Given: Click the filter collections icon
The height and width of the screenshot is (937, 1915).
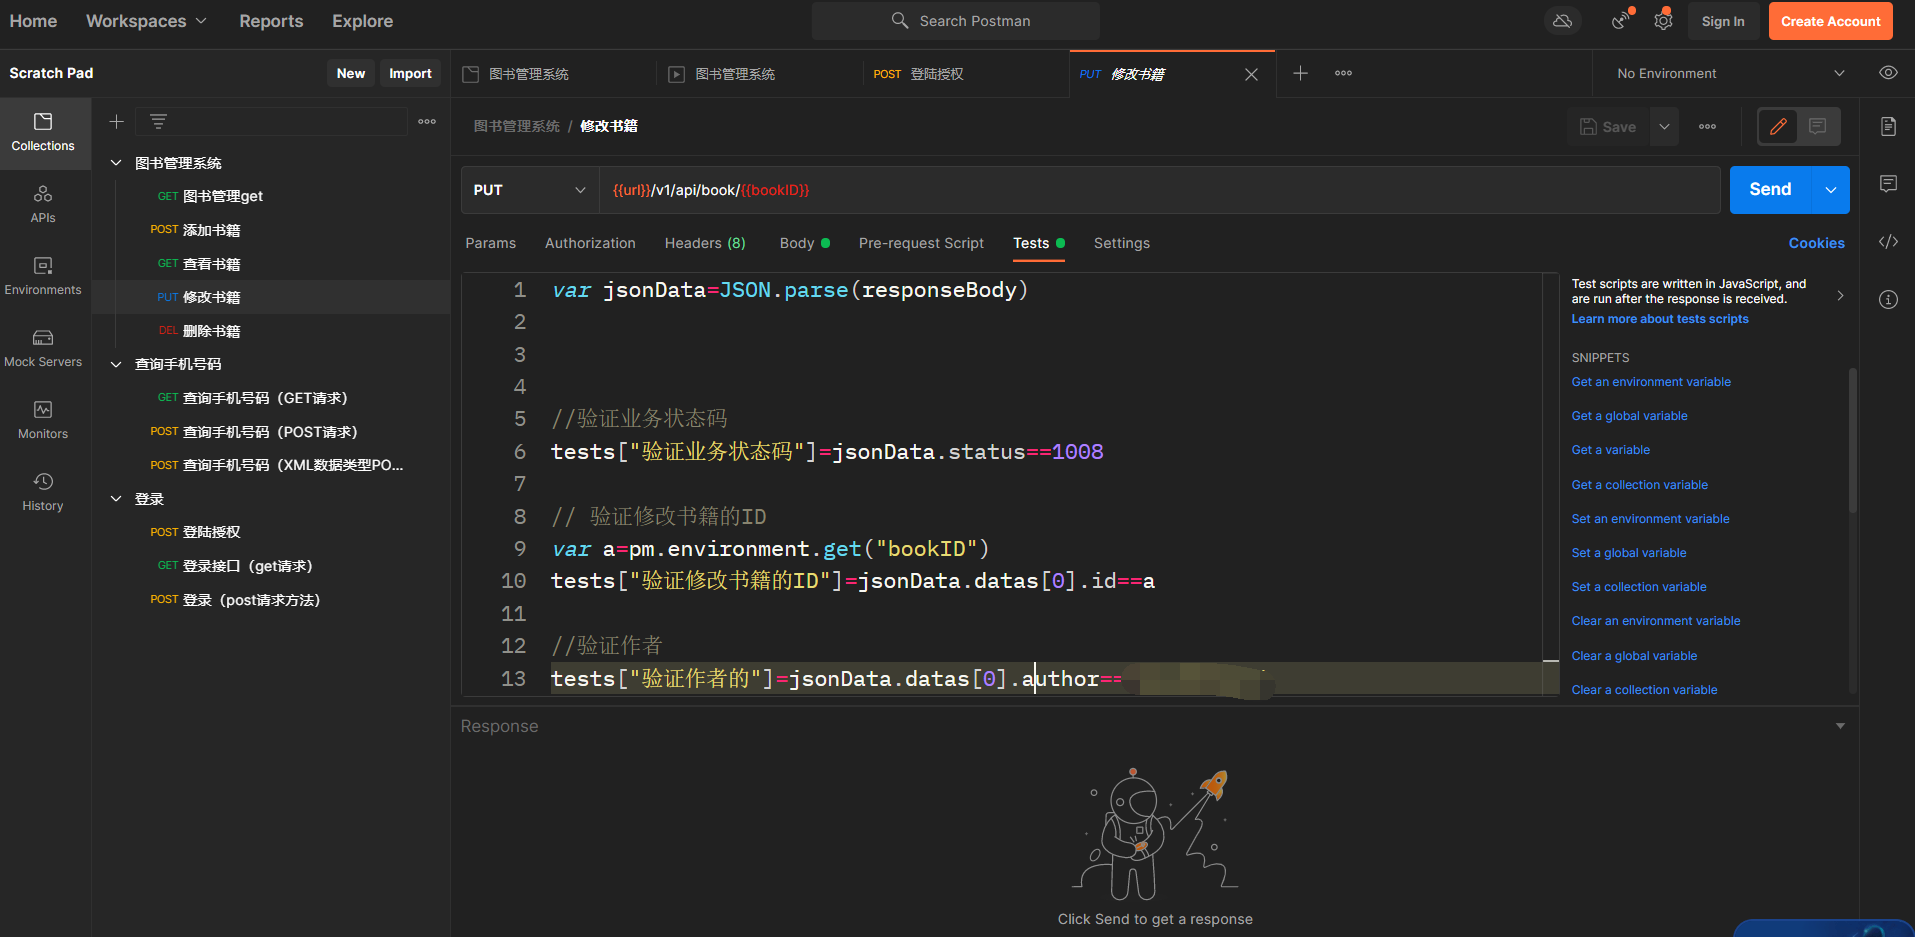Looking at the screenshot, I should pos(158,122).
